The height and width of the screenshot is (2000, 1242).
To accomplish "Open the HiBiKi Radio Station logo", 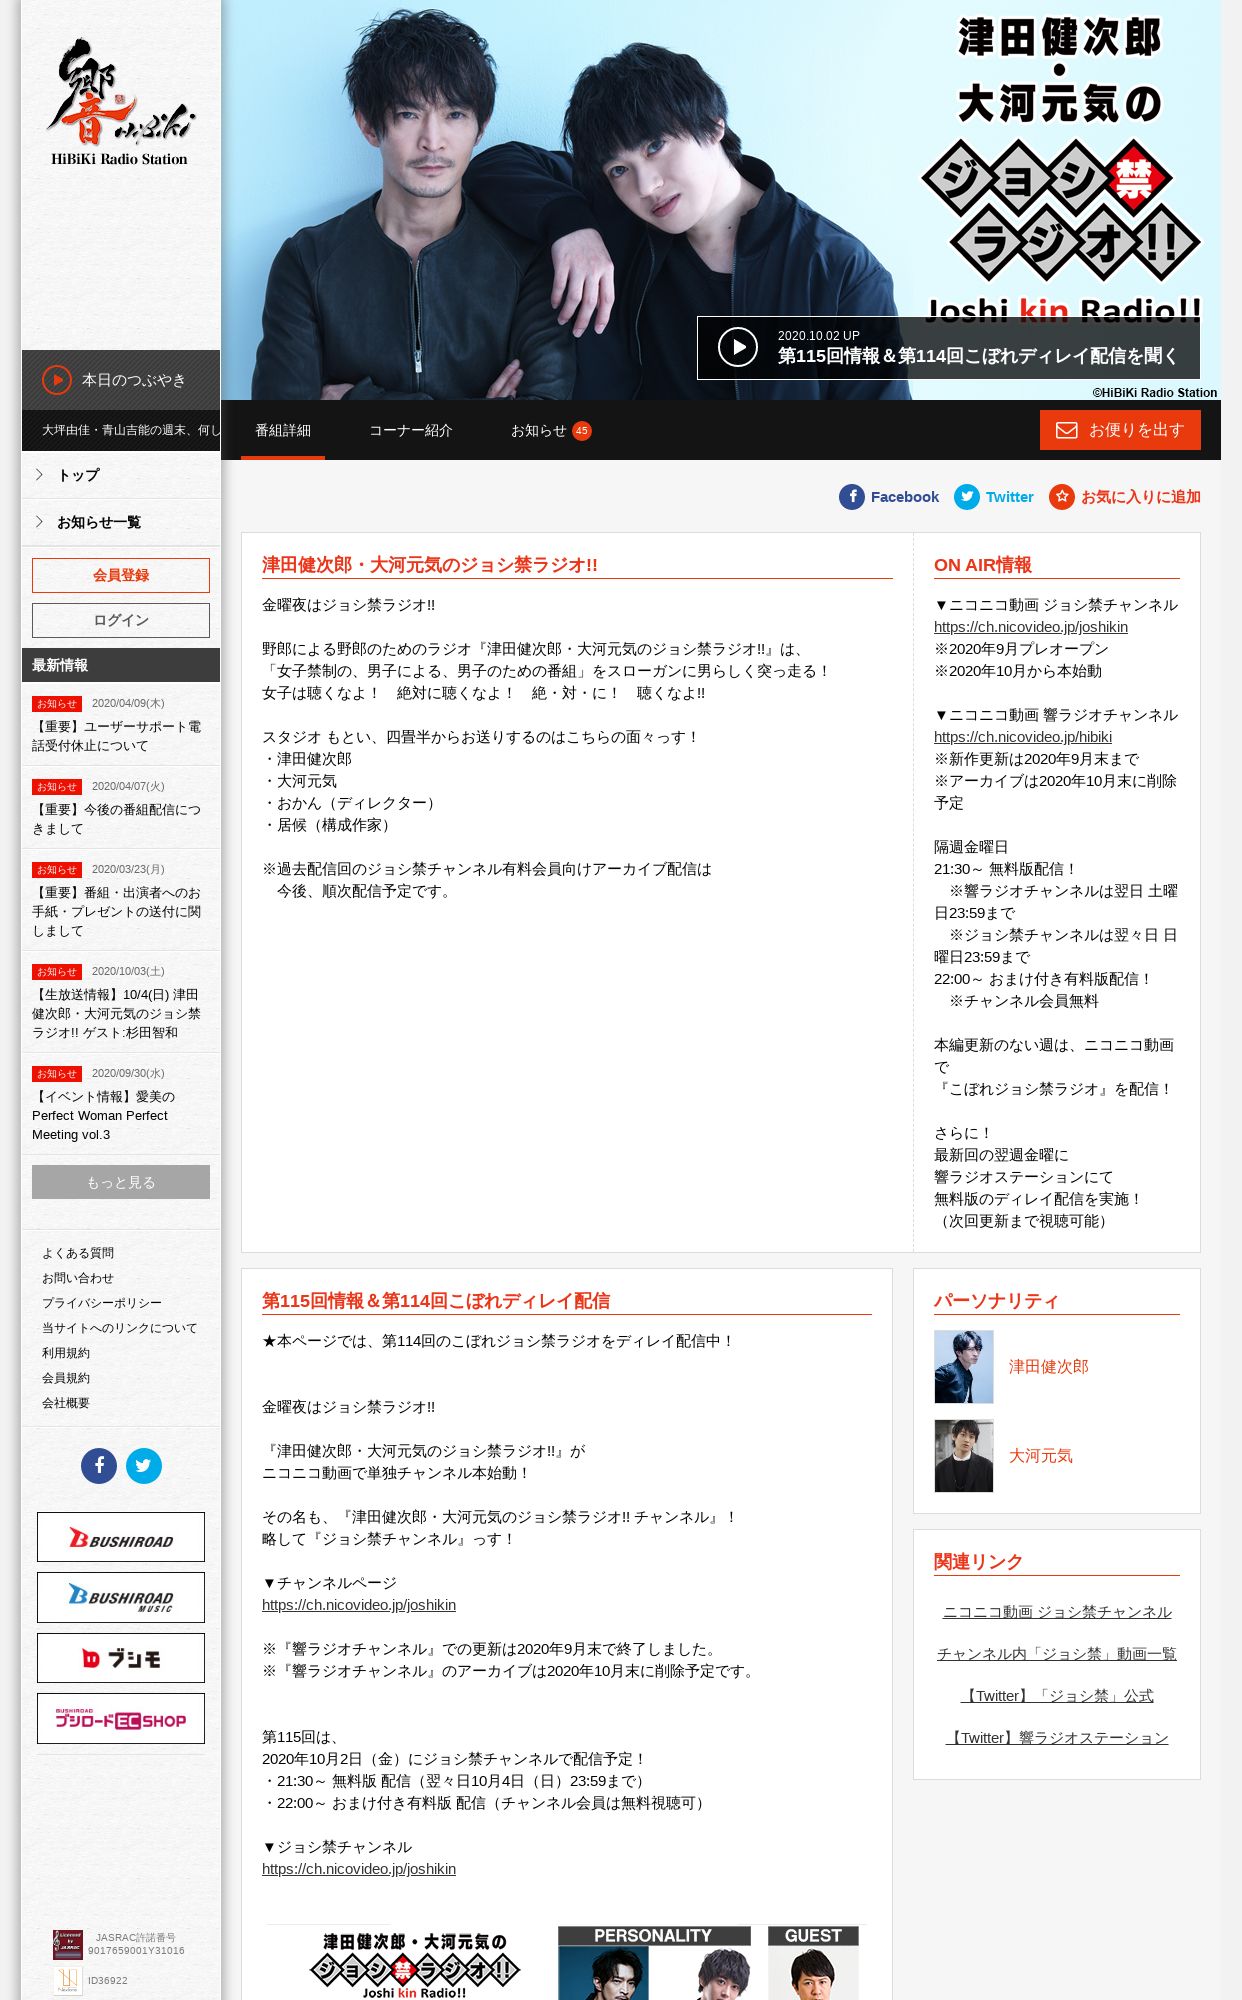I will pos(120,102).
